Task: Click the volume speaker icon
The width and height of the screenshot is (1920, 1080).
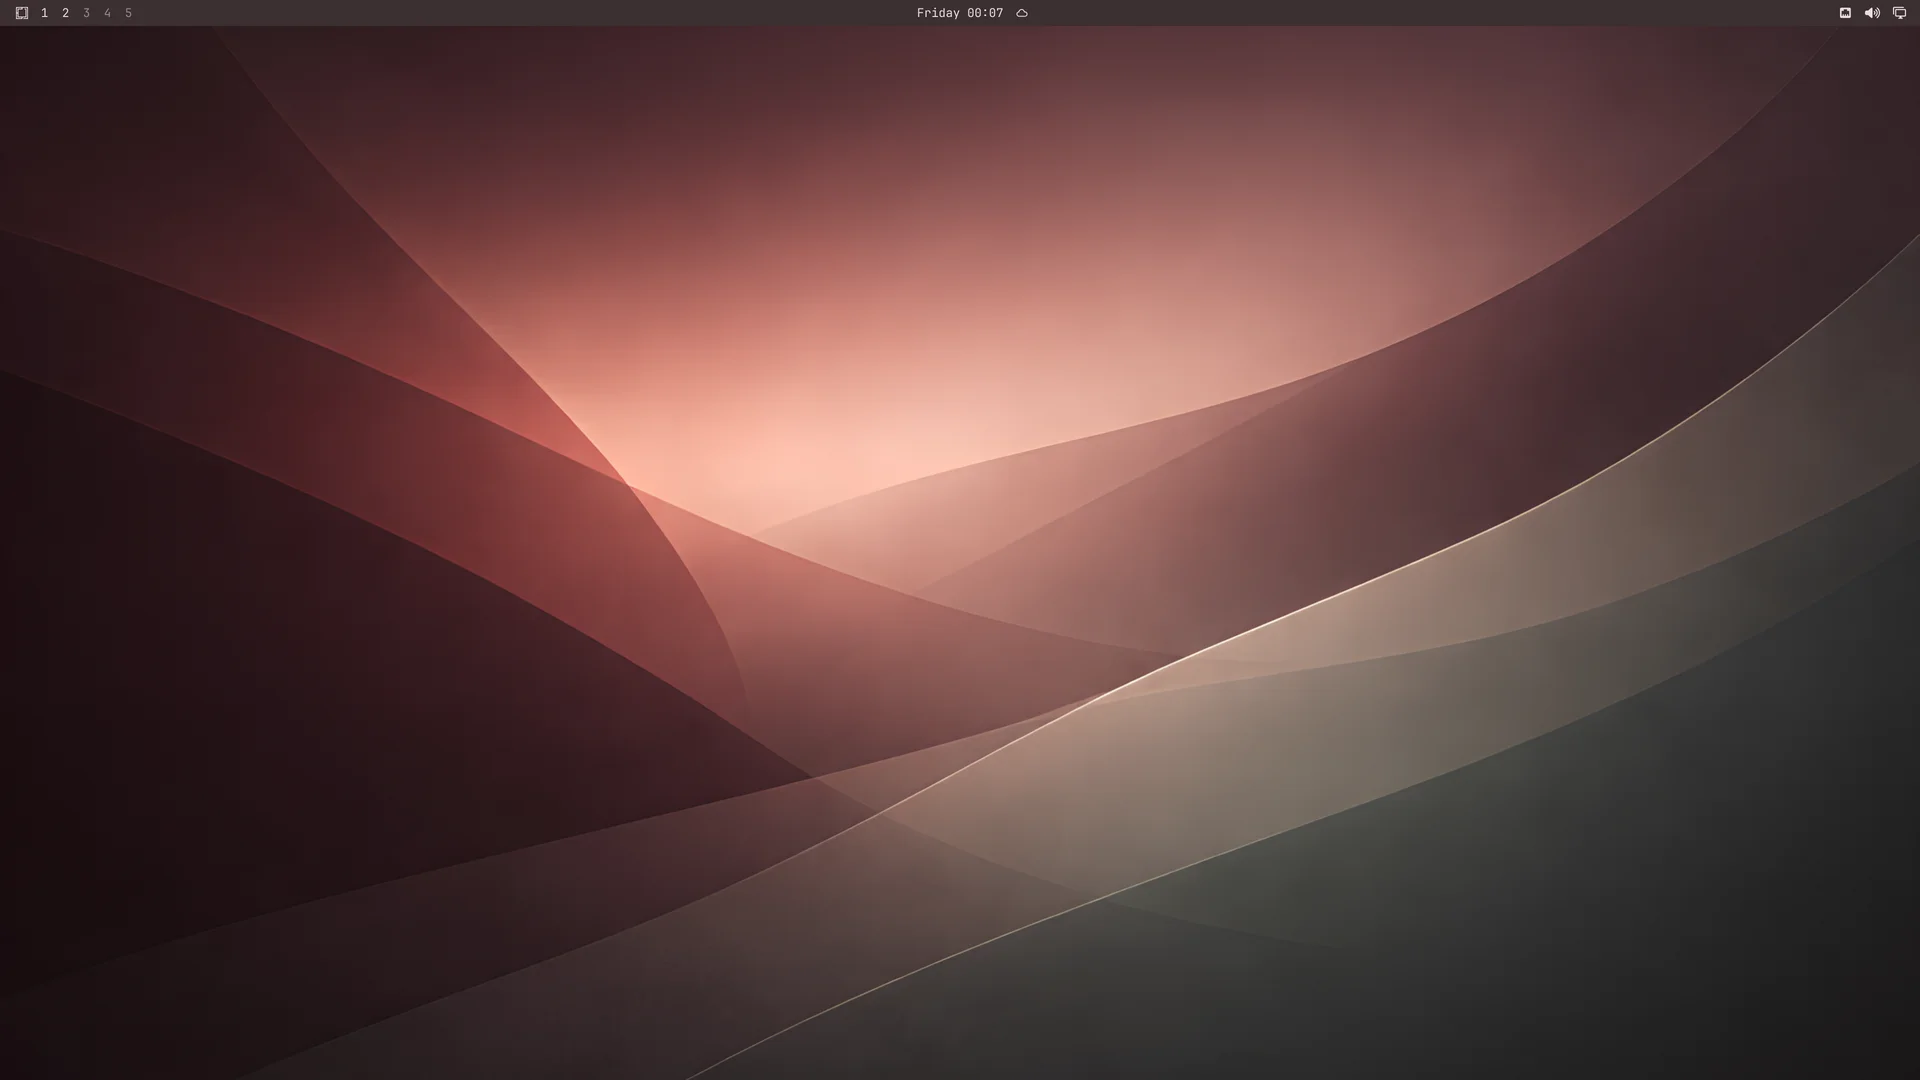Action: pos(1872,13)
